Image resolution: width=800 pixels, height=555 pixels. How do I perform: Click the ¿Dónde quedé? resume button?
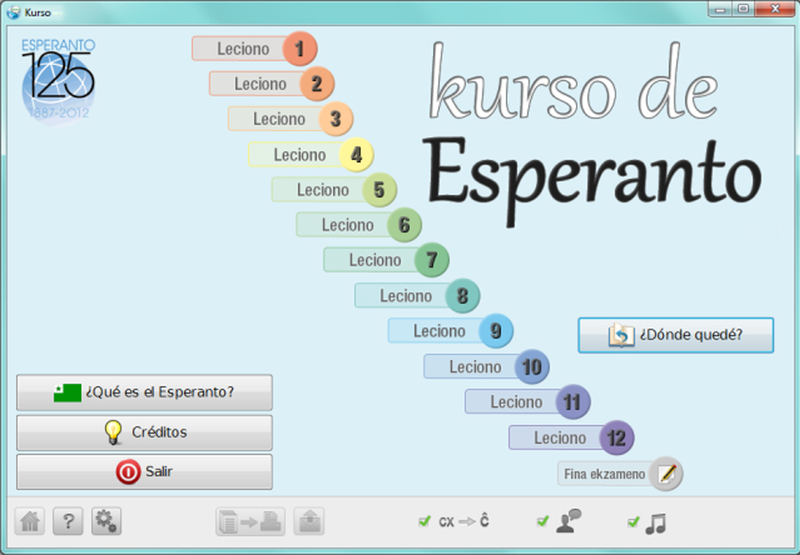click(x=676, y=335)
